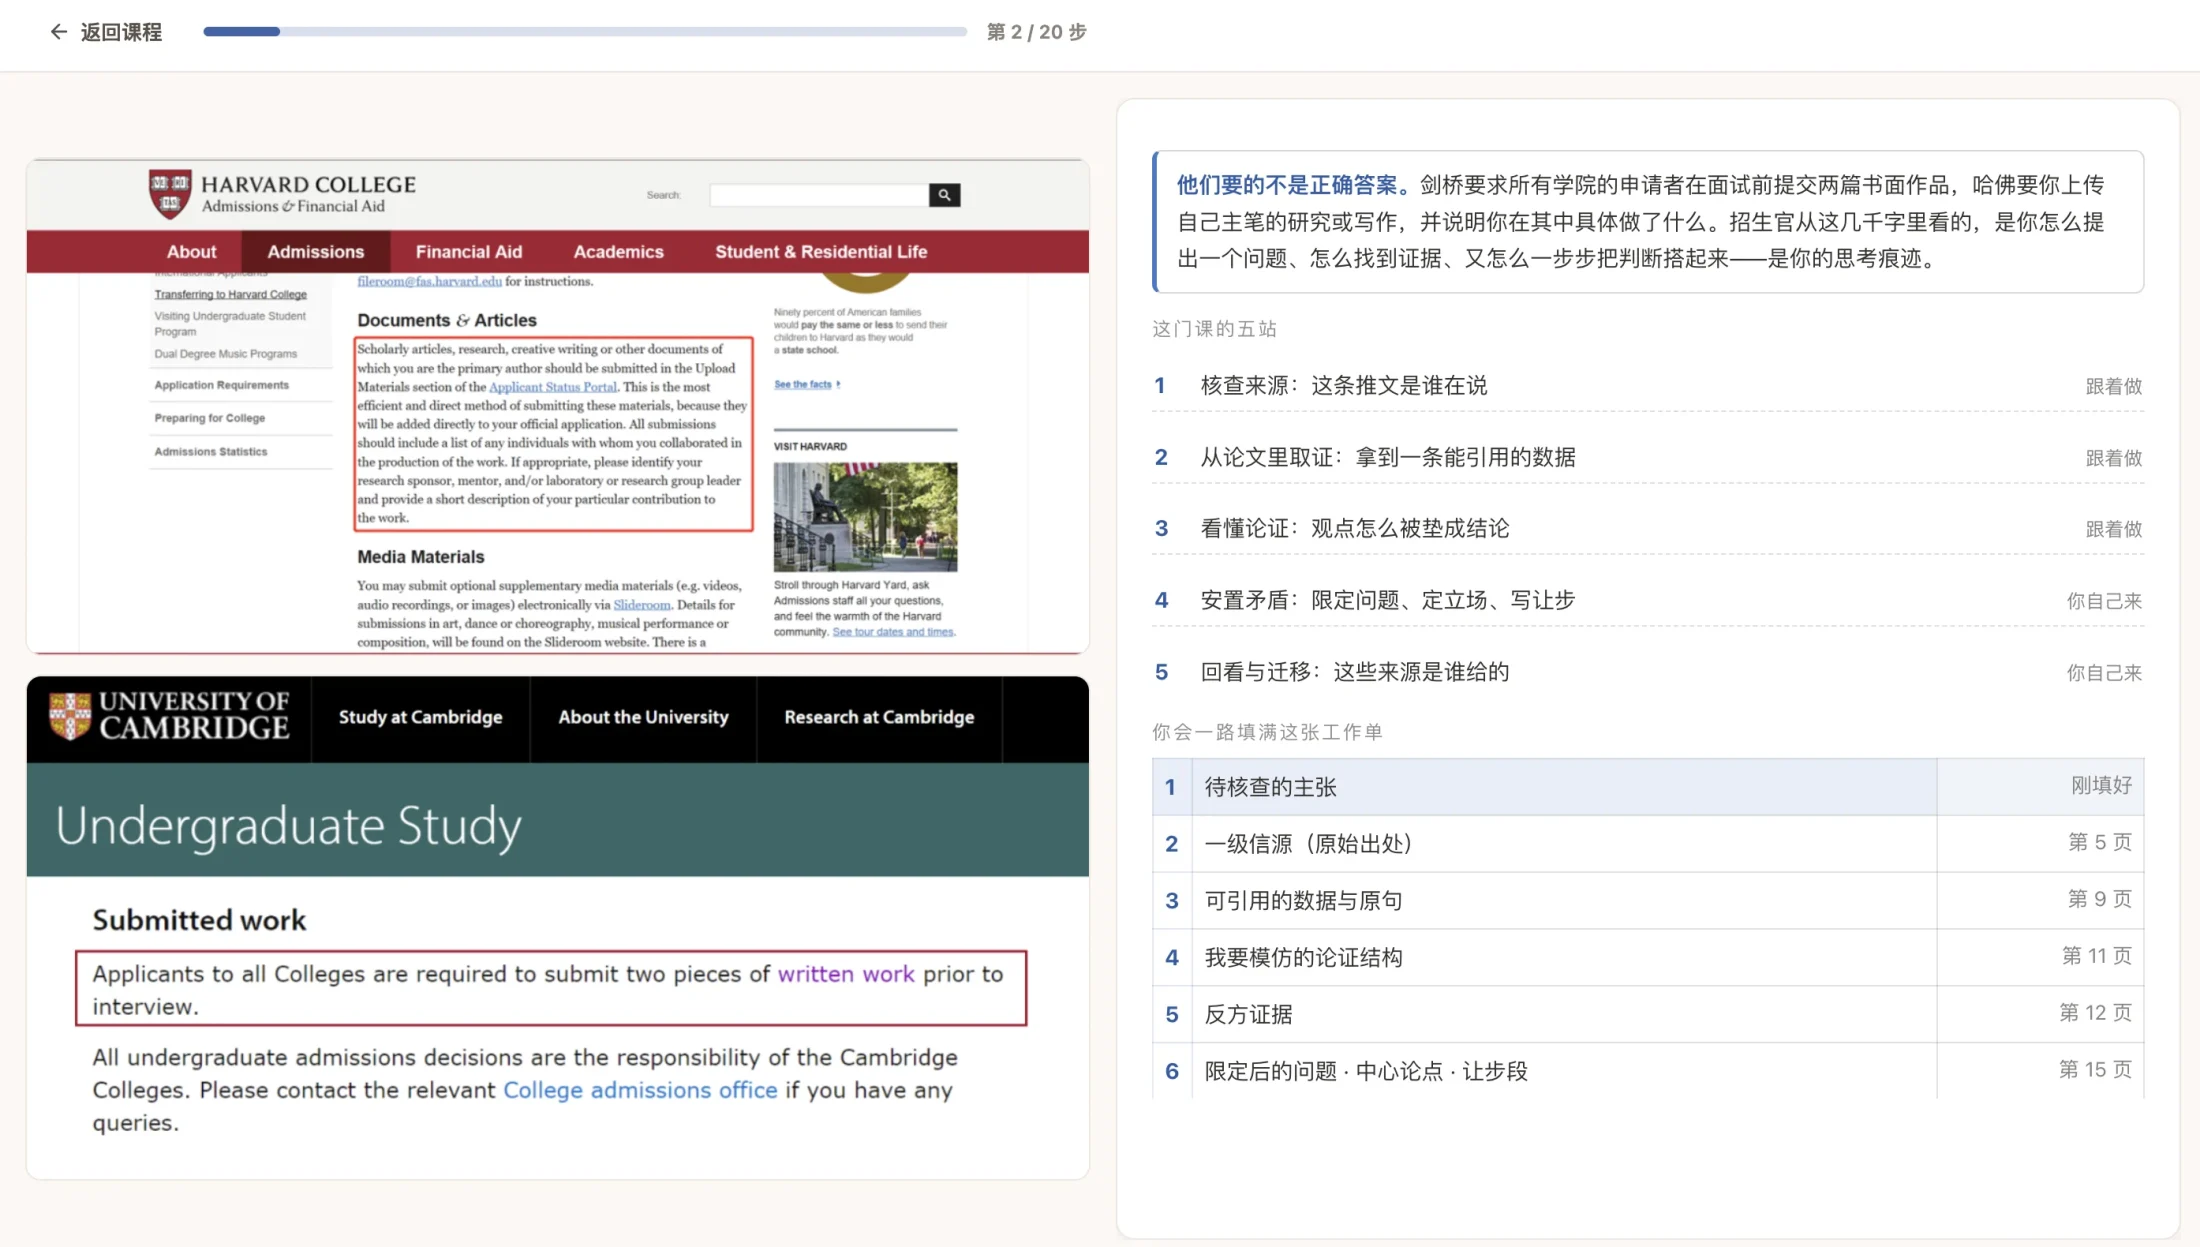This screenshot has height=1247, width=2200.
Task: Open About the University menu
Action: [643, 718]
